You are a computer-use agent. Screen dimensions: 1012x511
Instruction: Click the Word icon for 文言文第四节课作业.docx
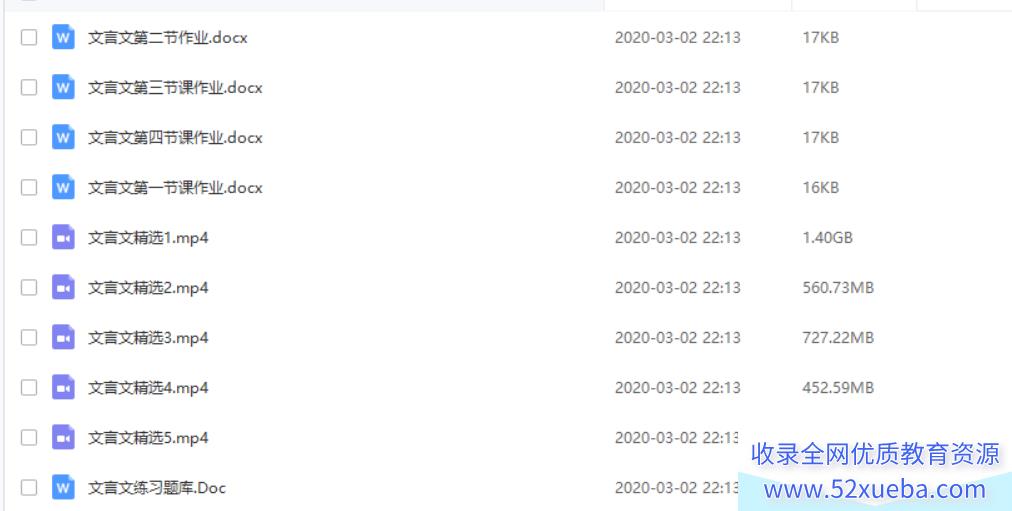pyautogui.click(x=63, y=137)
